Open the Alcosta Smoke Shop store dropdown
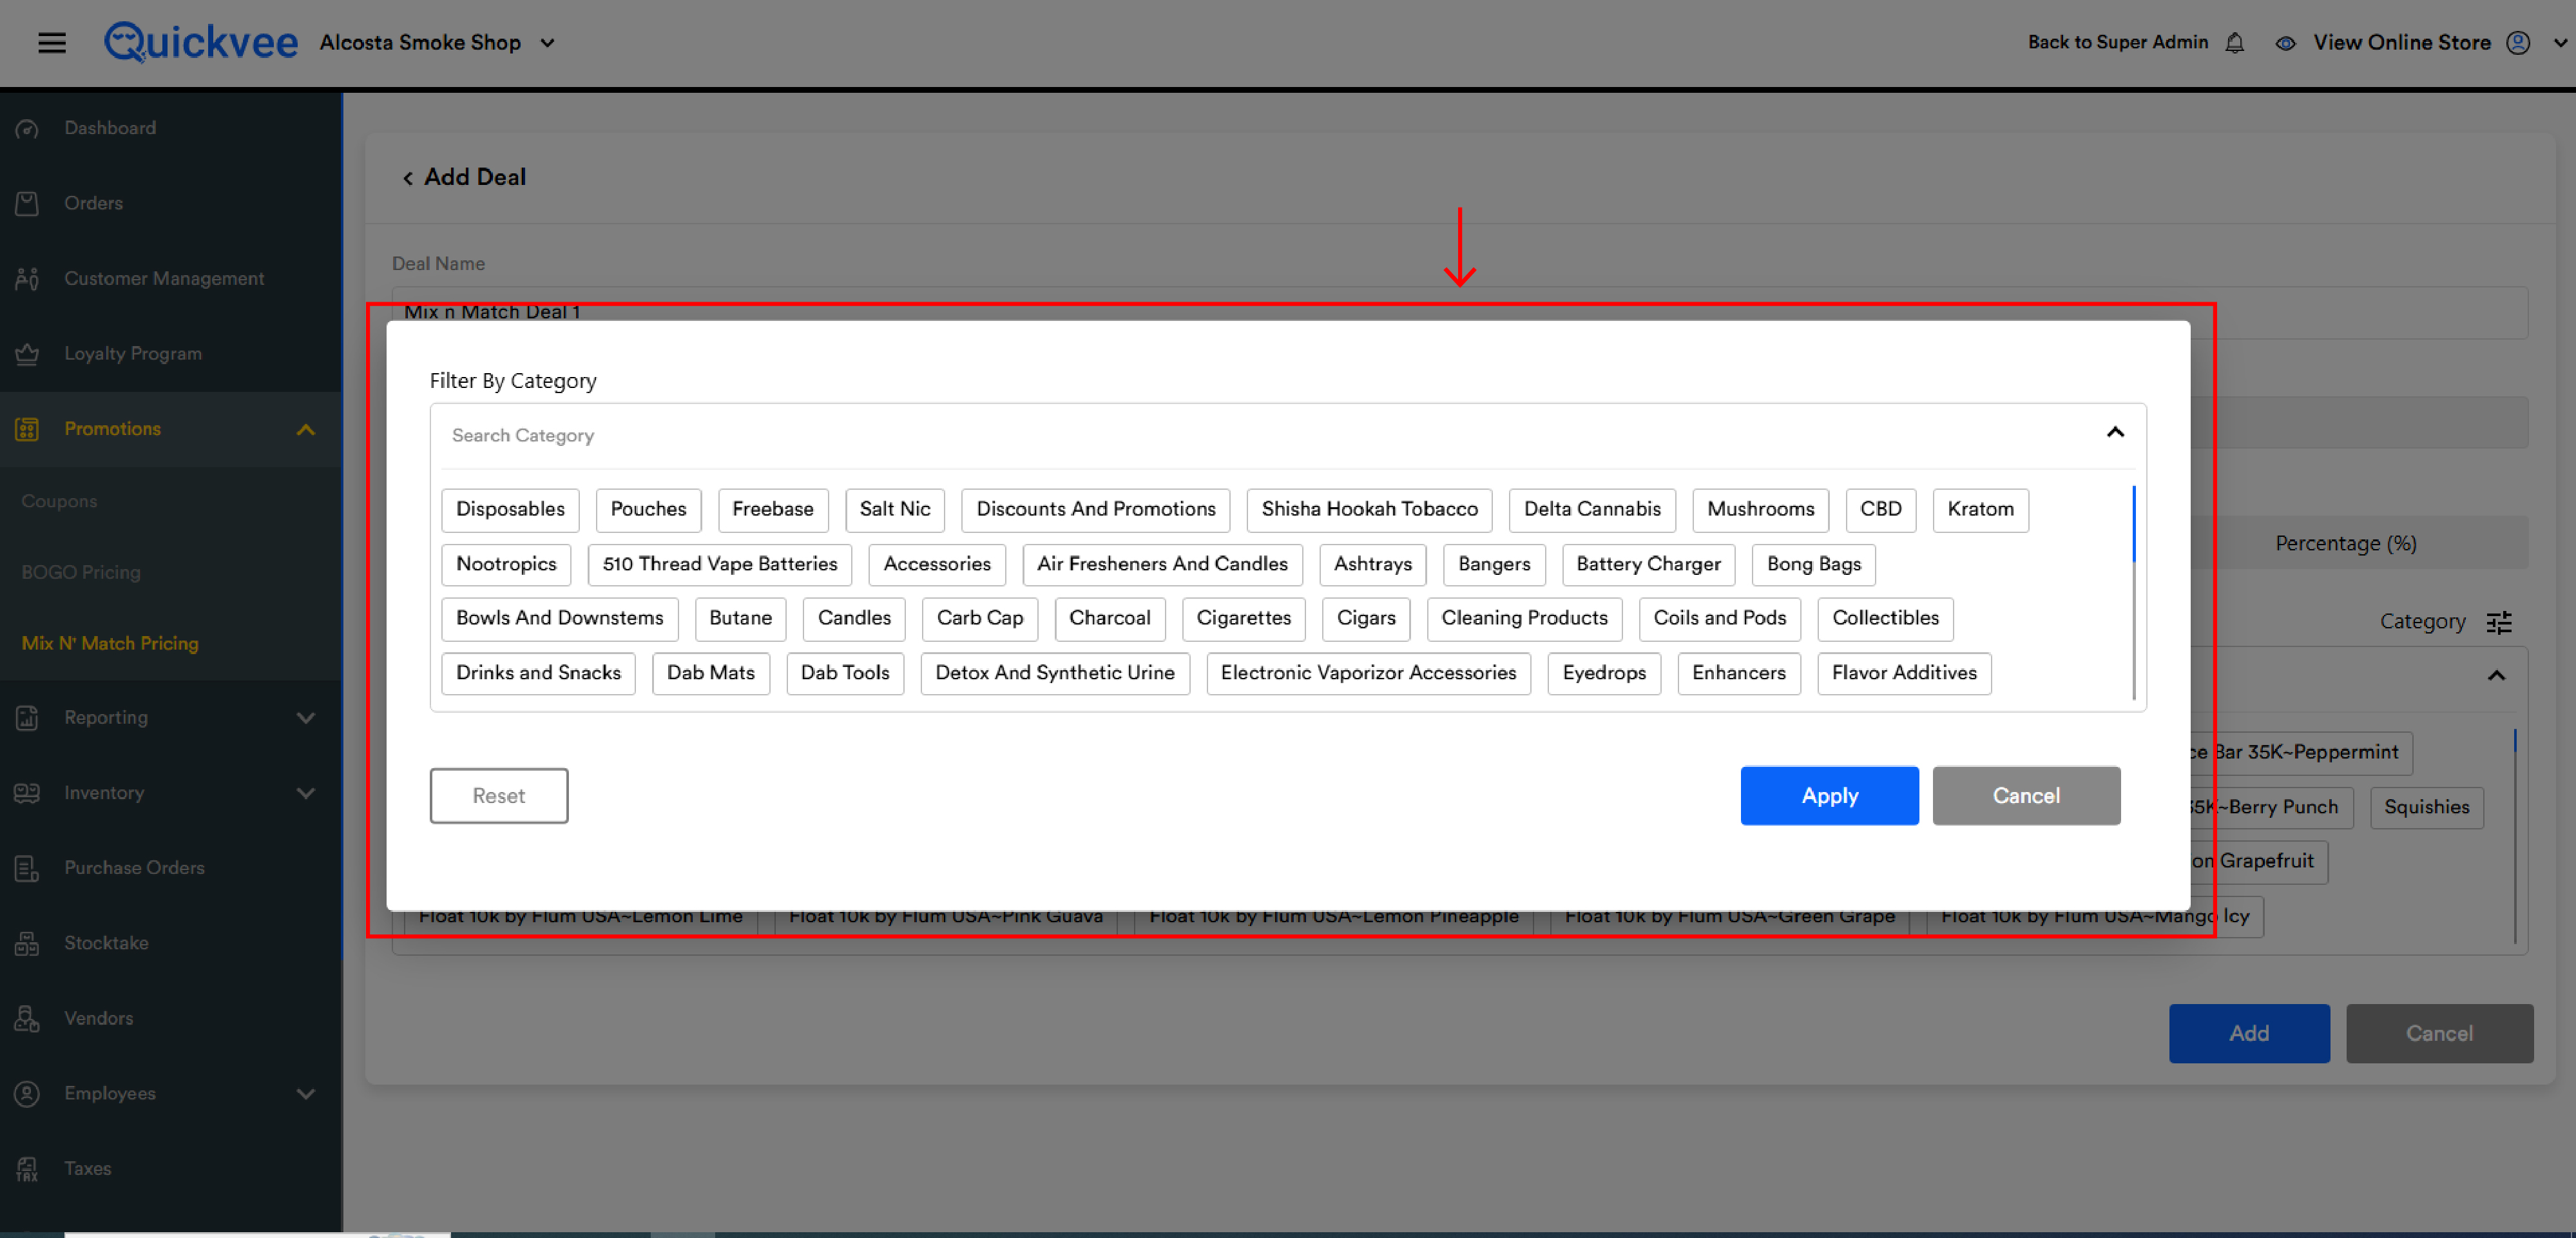The height and width of the screenshot is (1238, 2576). click(x=547, y=43)
